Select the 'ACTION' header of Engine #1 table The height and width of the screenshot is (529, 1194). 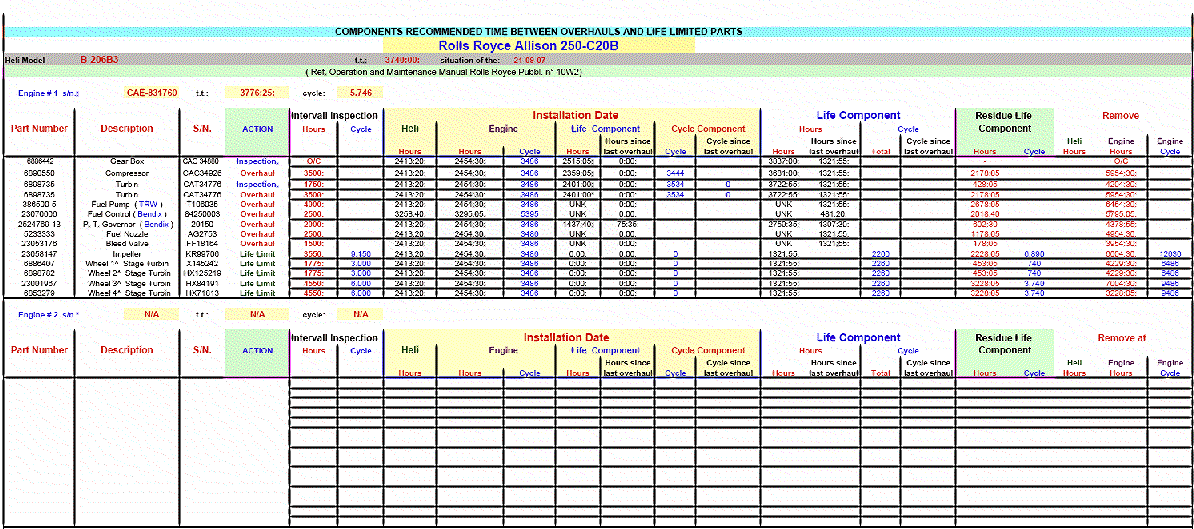tap(257, 129)
